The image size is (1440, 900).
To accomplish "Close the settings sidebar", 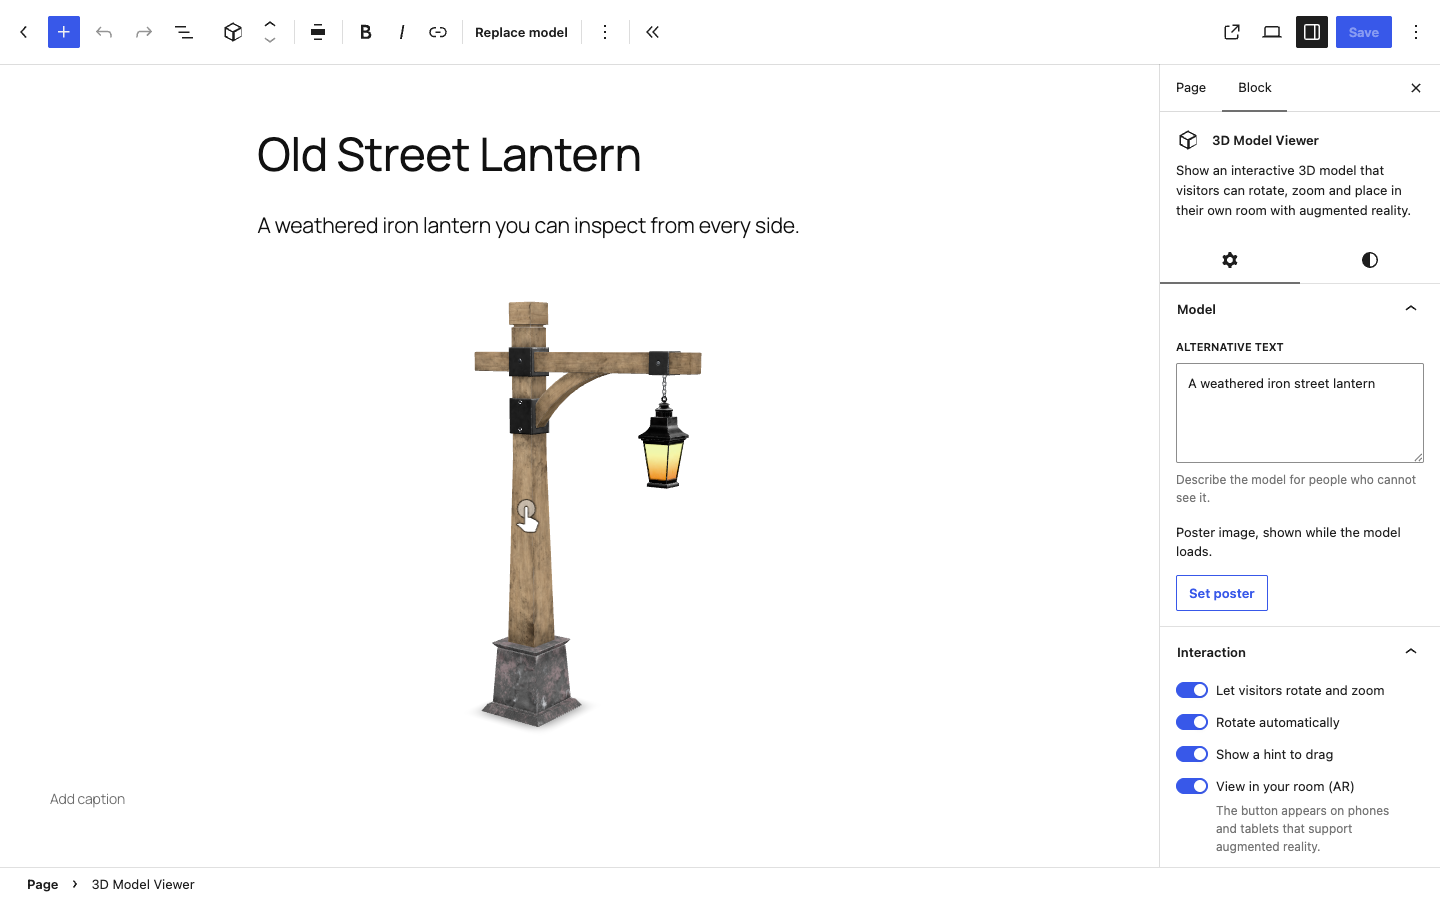I will pyautogui.click(x=1416, y=88).
